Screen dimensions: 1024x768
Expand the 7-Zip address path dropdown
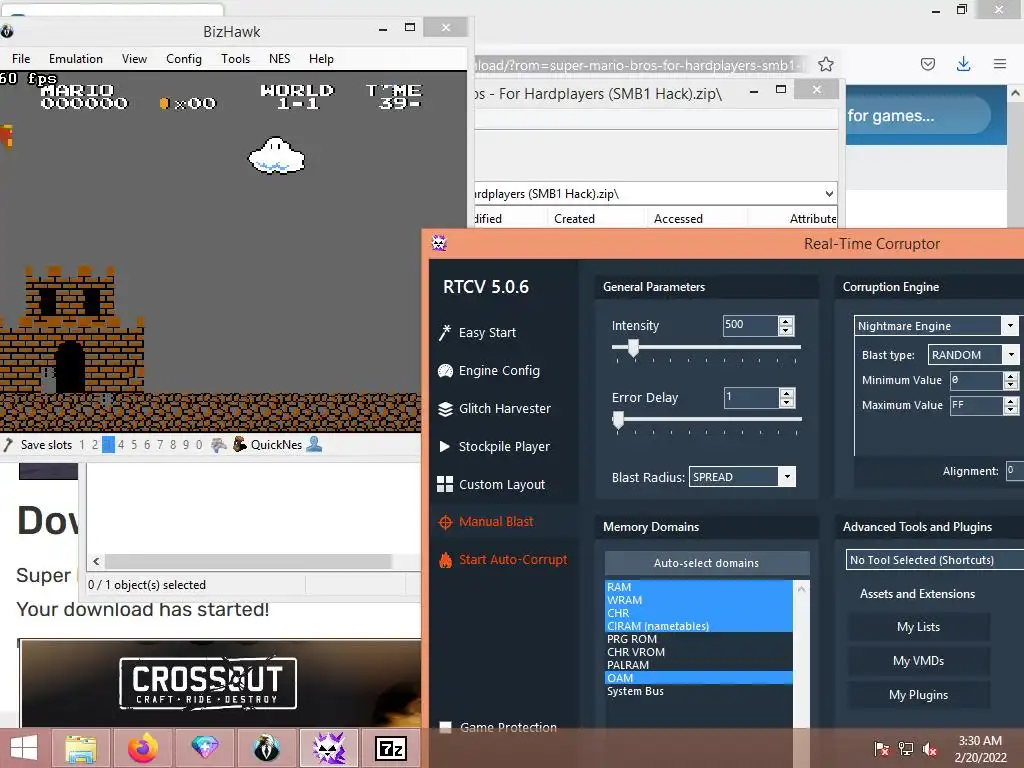[829, 193]
